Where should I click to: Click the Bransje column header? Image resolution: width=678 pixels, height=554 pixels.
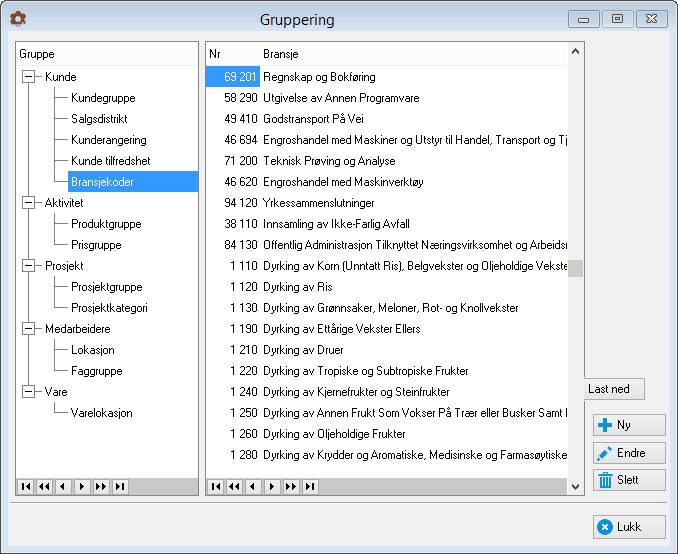(x=413, y=54)
